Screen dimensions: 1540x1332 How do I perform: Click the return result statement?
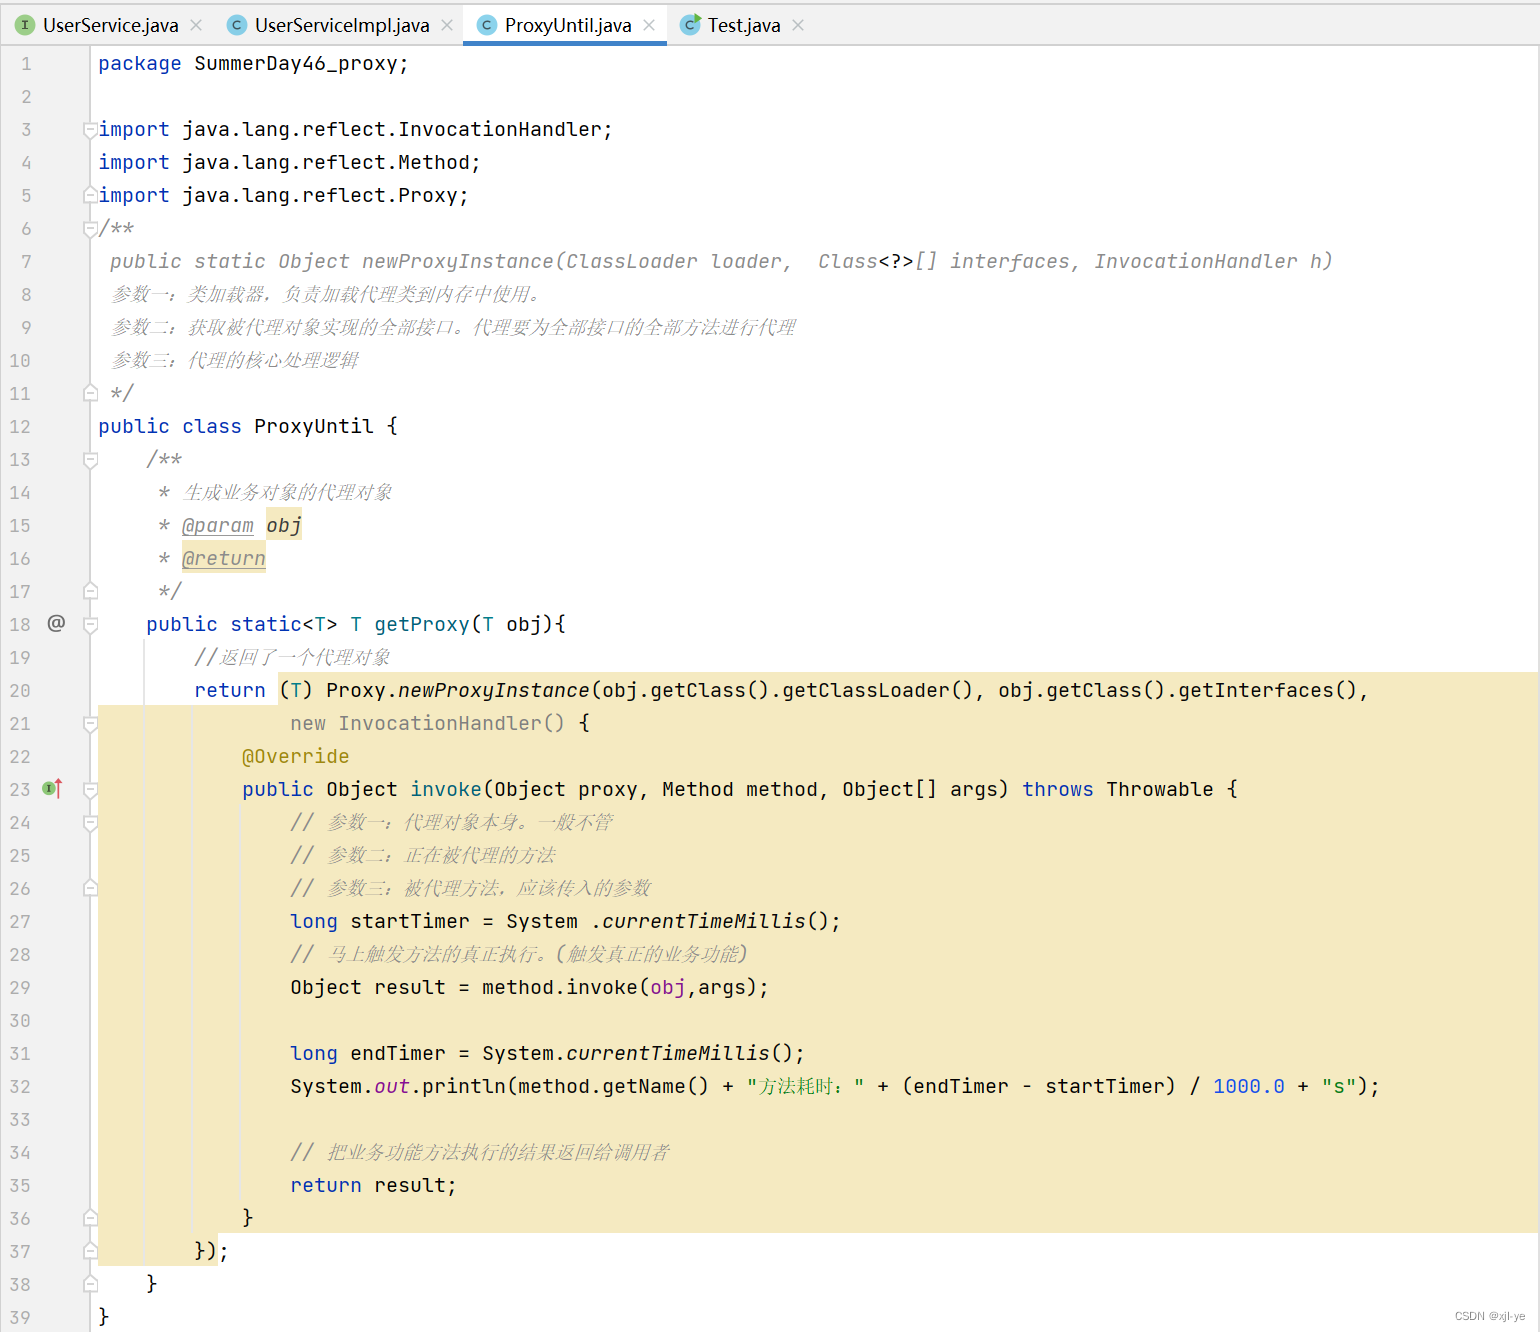point(373,1185)
